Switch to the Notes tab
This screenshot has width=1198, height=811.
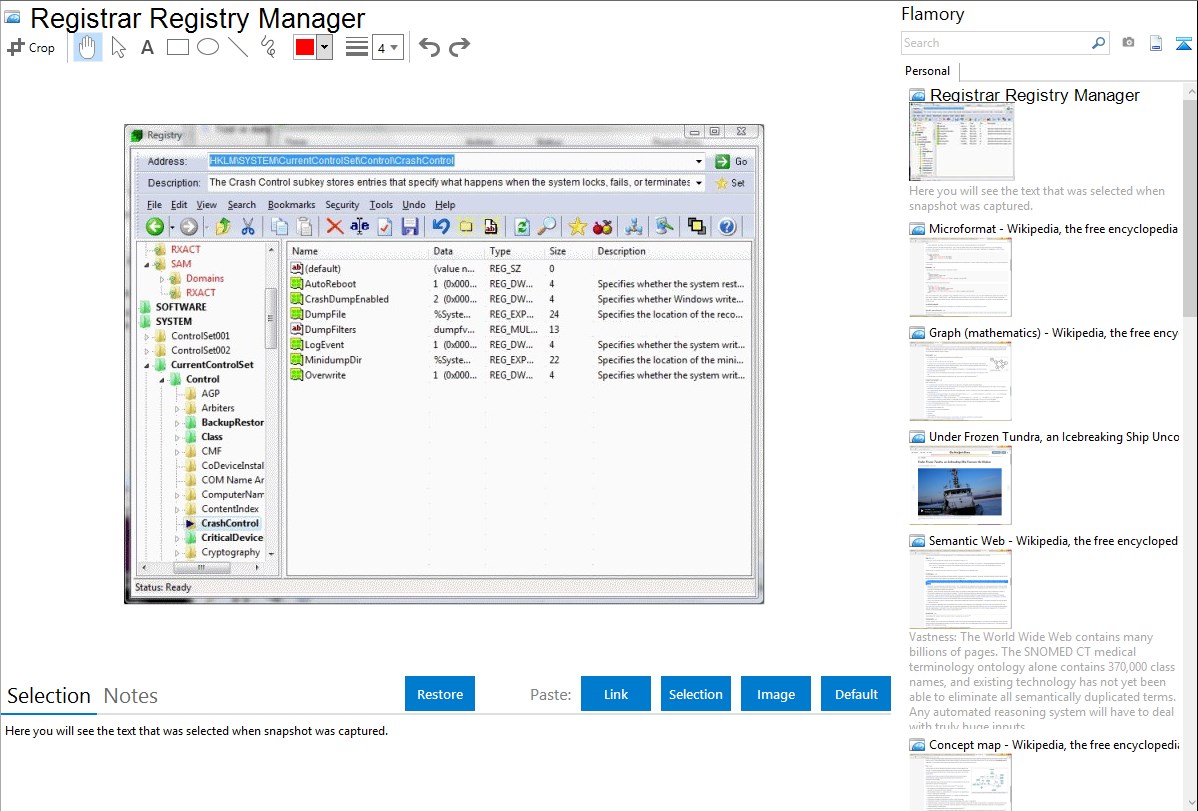coord(131,696)
